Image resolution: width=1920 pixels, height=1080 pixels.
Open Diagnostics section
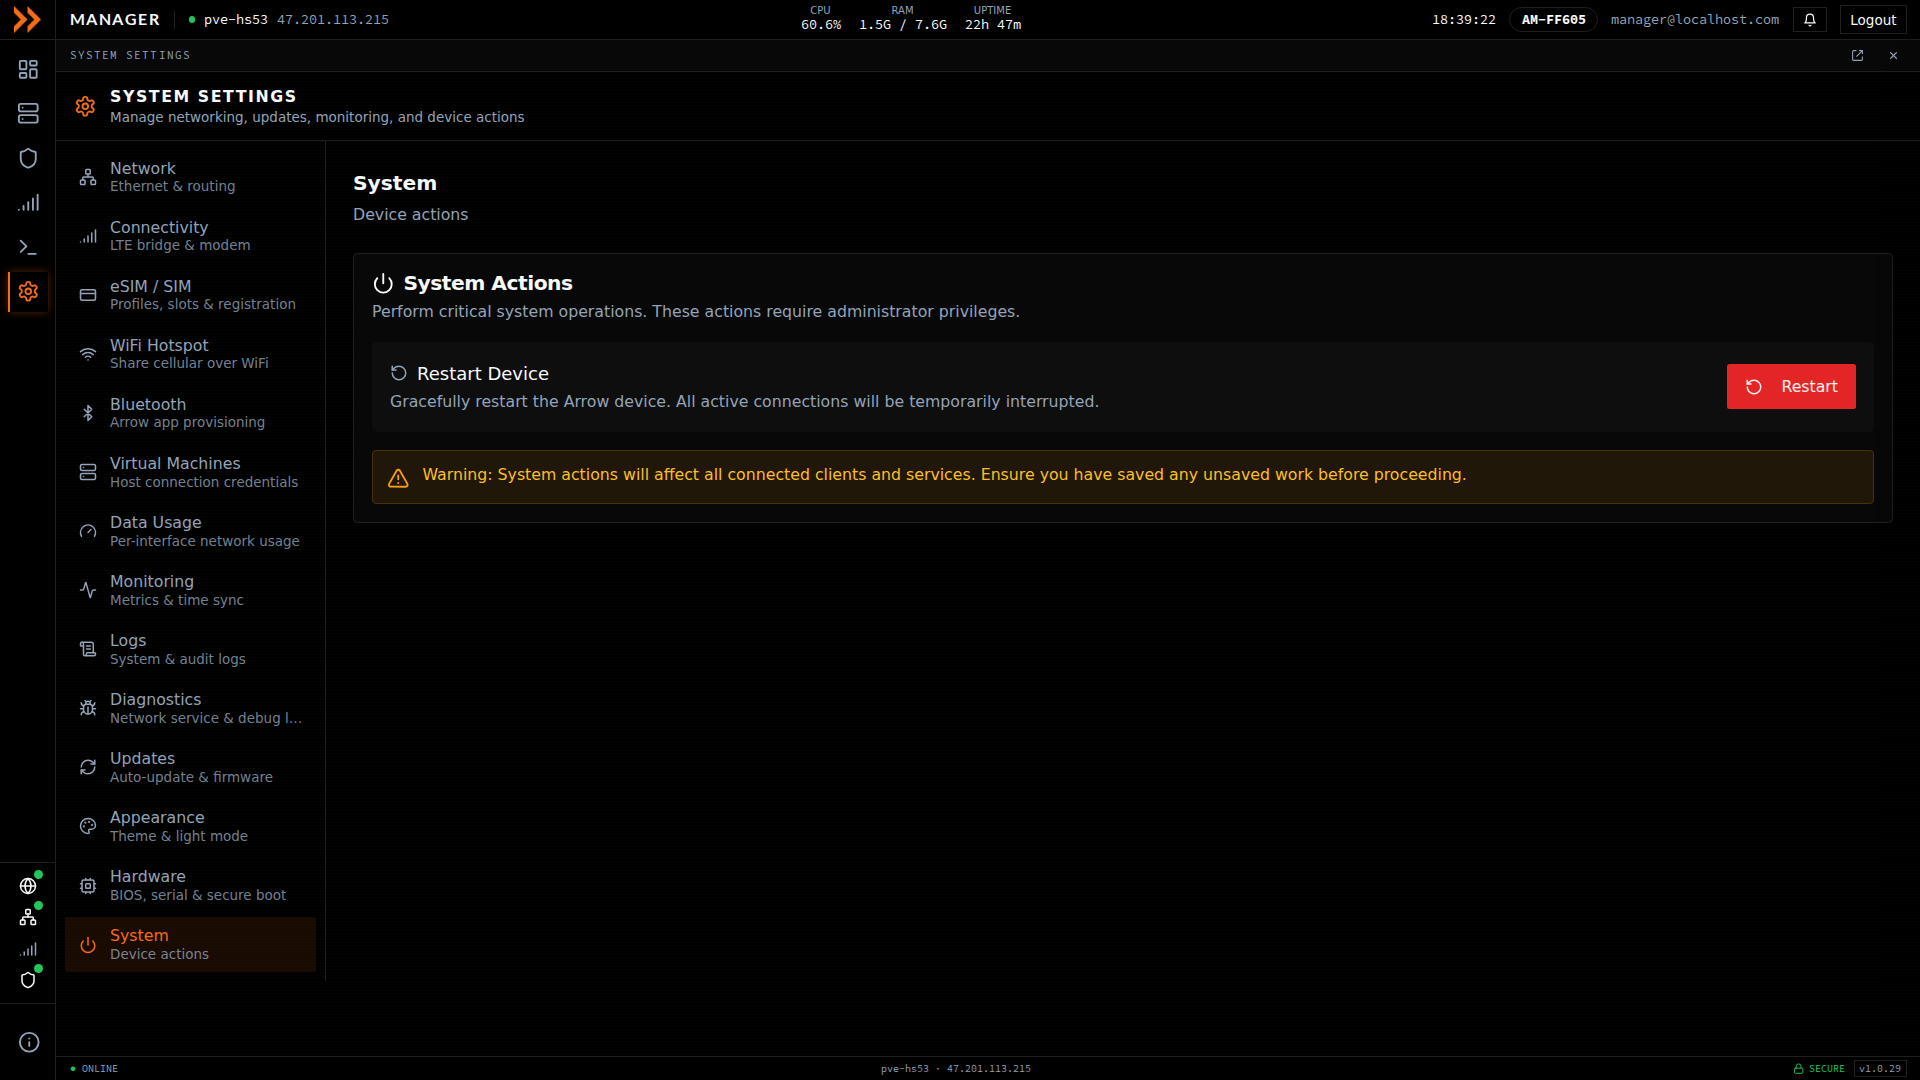(x=190, y=708)
